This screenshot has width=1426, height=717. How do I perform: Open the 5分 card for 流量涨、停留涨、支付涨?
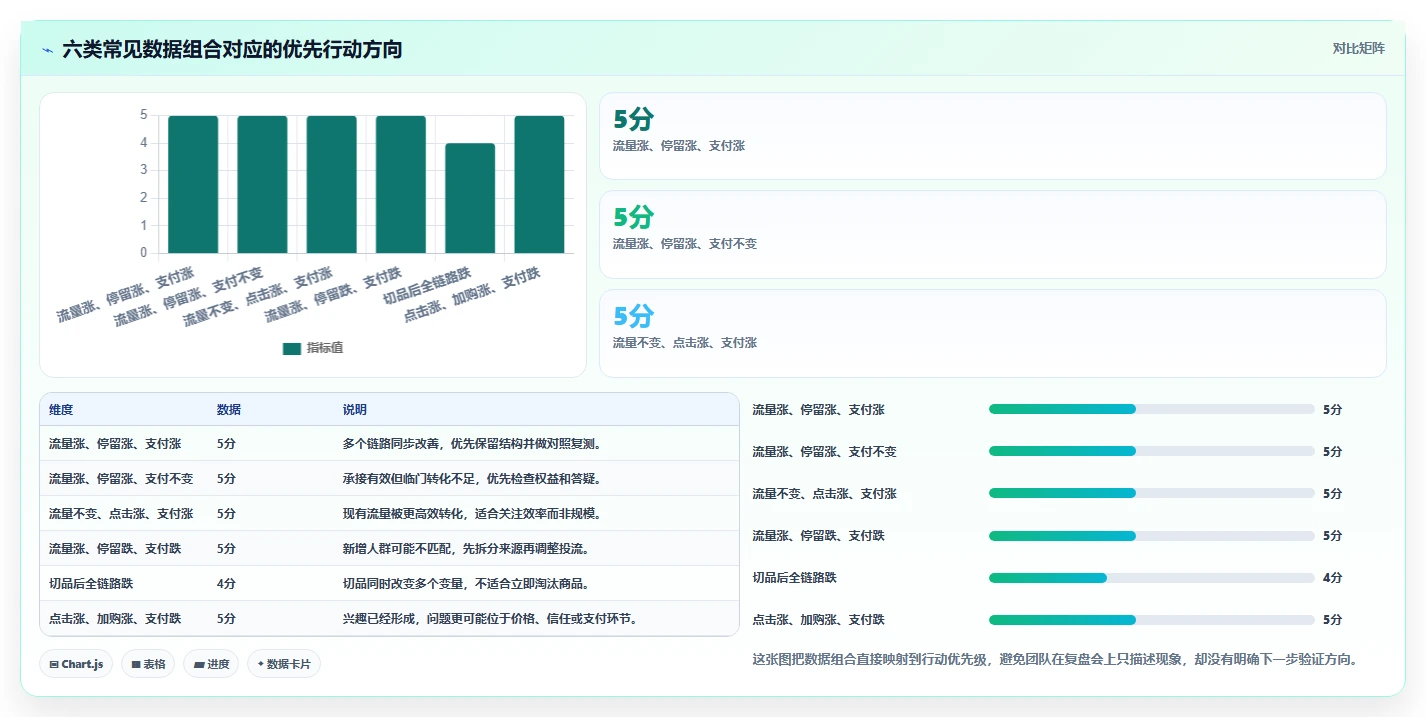click(992, 136)
